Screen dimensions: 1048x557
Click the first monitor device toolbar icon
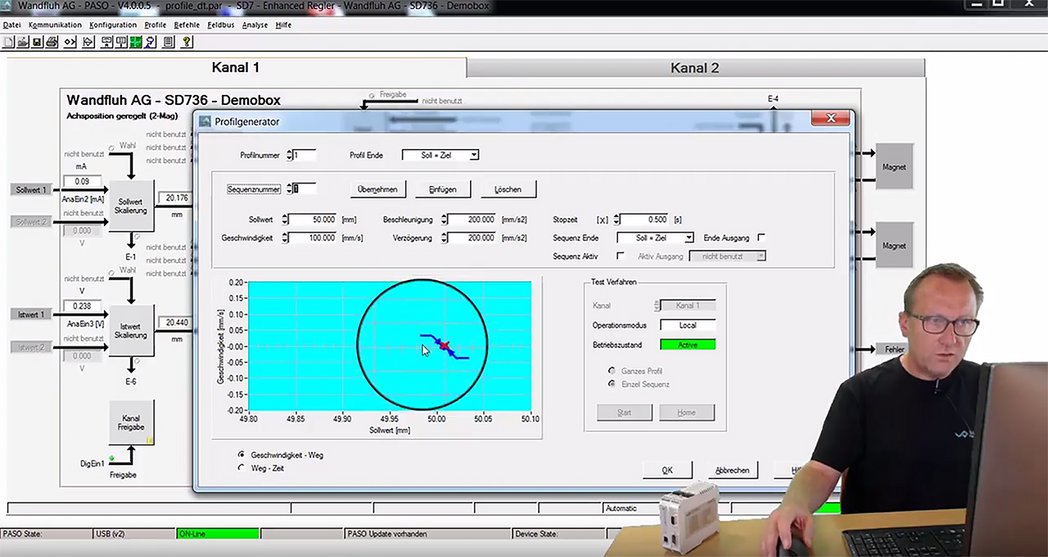(x=107, y=42)
